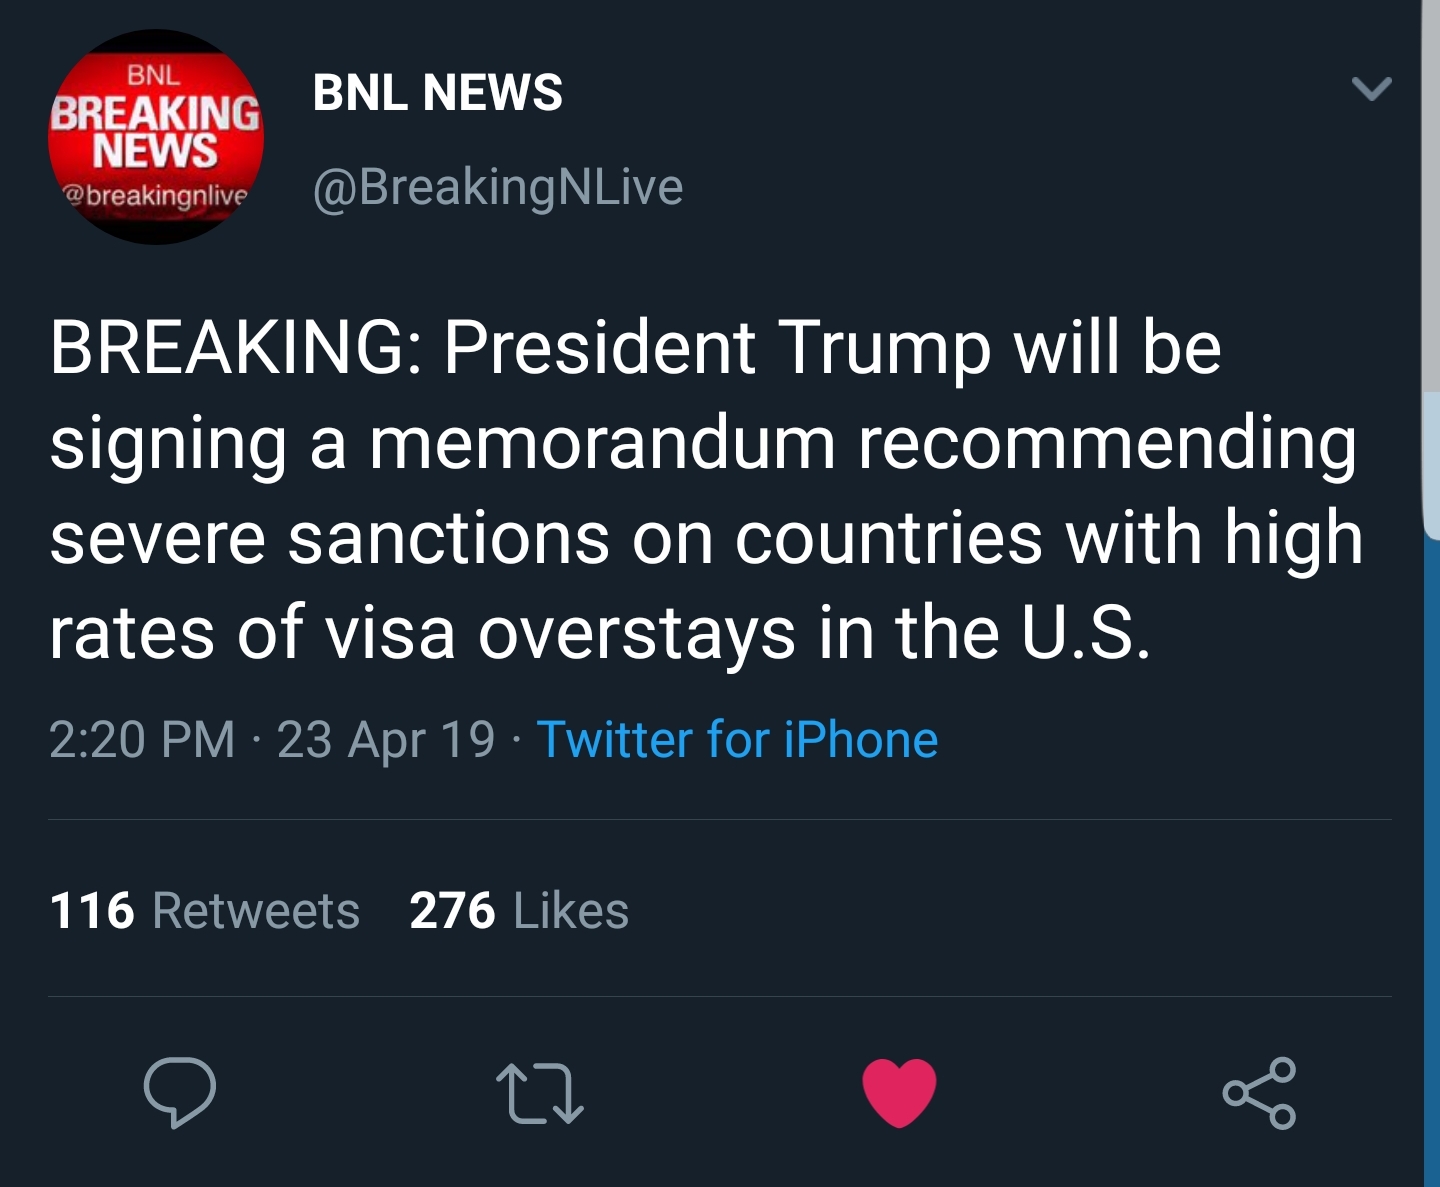
Task: Select the 2:20 PM timestamp
Action: [x=142, y=740]
